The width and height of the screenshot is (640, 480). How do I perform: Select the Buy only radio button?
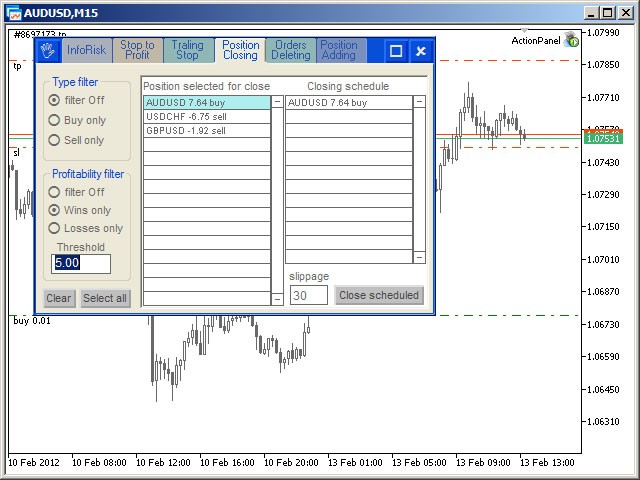pos(54,120)
